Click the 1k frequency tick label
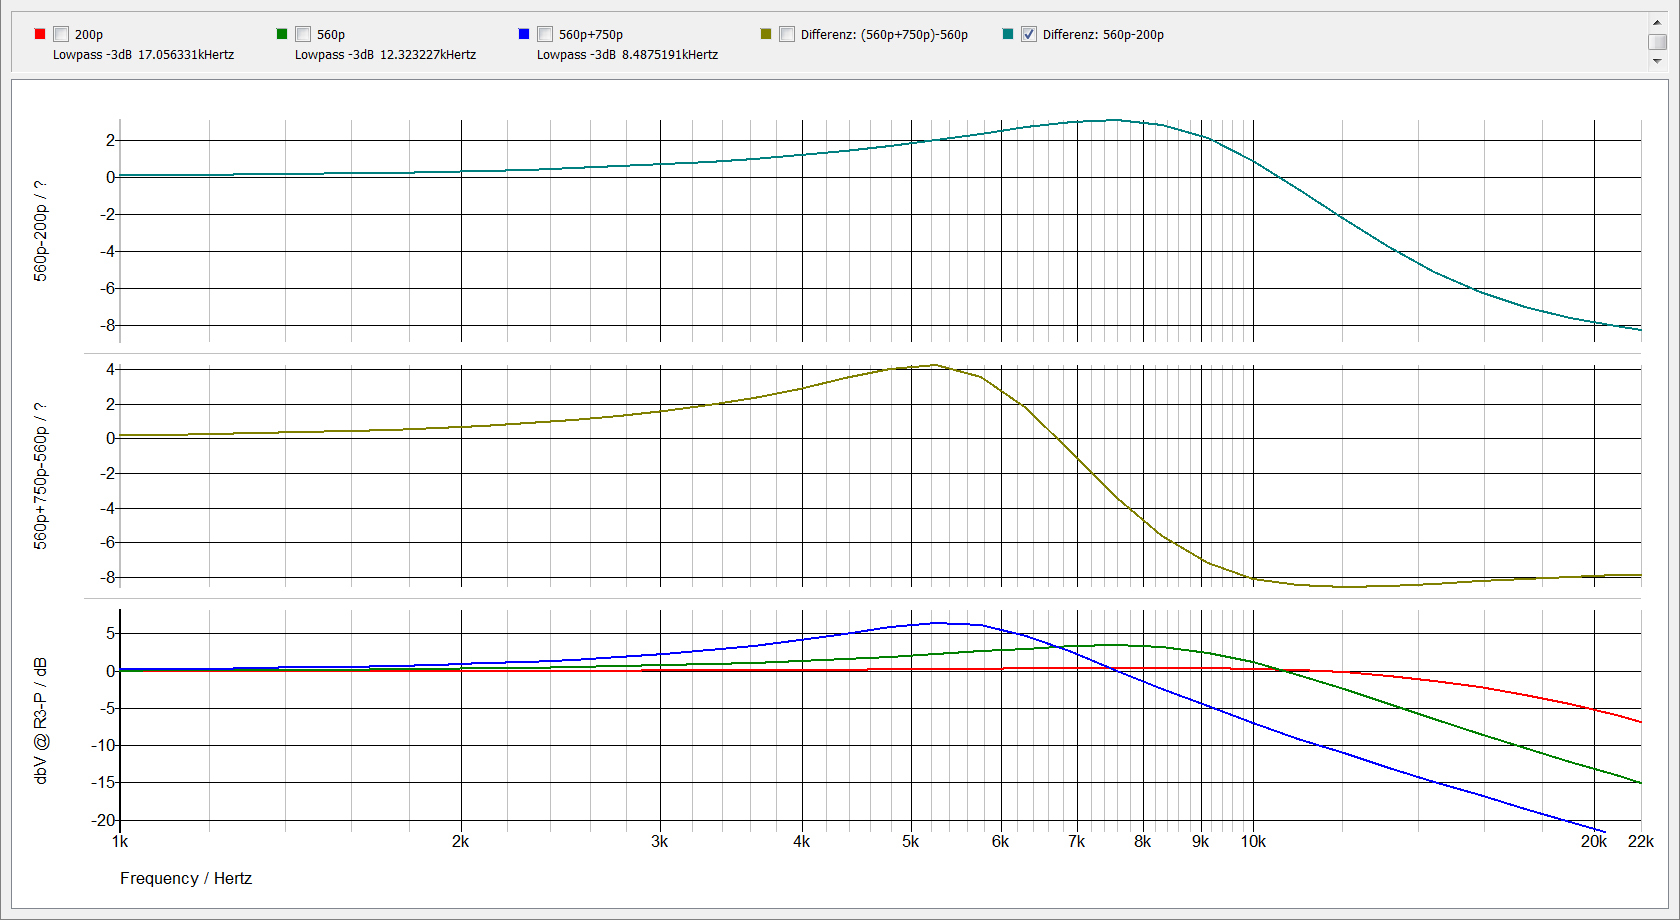The height and width of the screenshot is (920, 1680). [x=120, y=842]
